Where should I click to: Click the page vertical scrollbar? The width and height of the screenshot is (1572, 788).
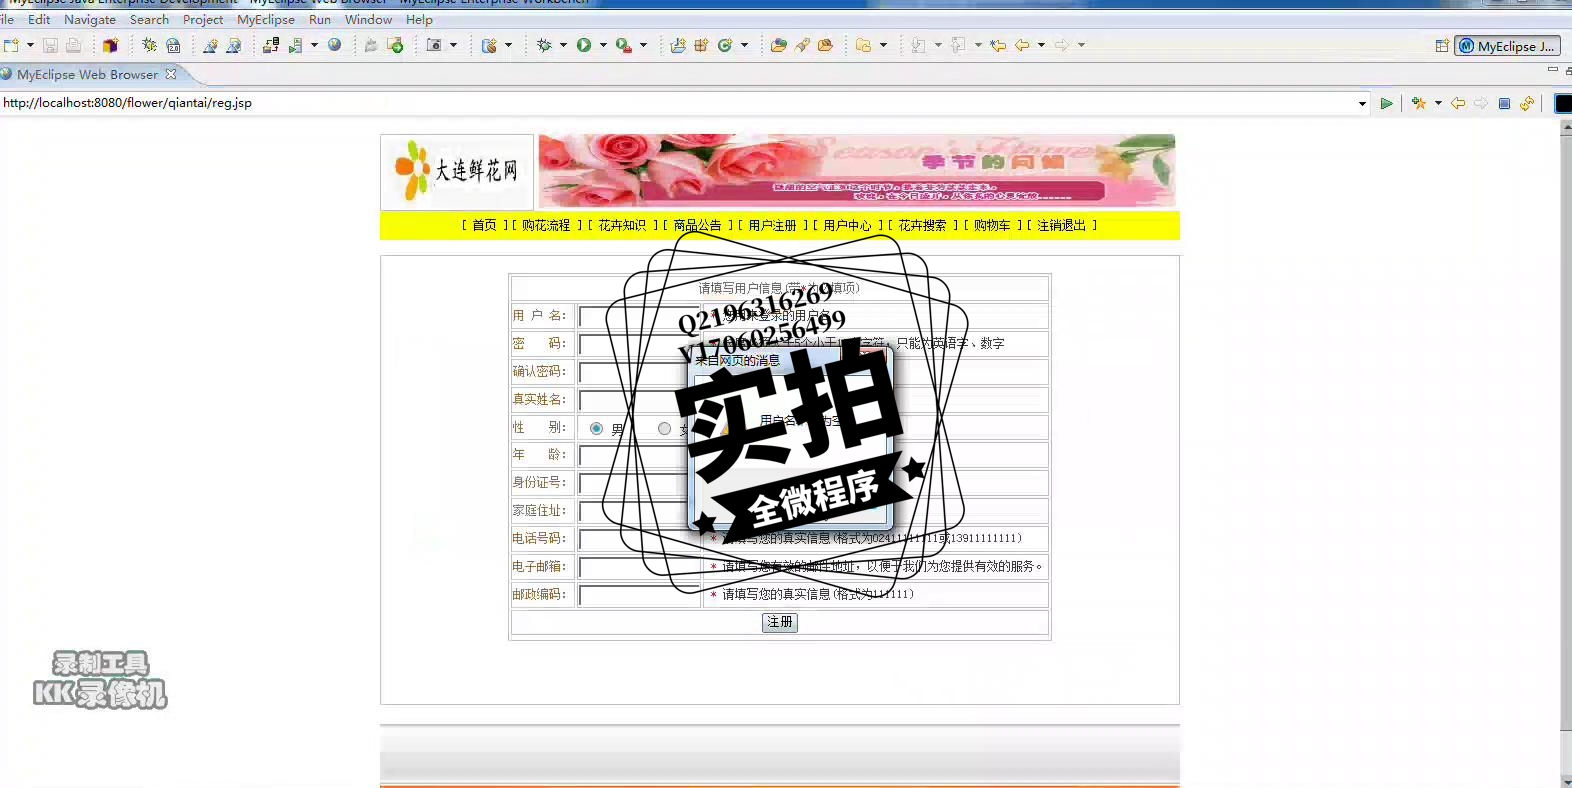[x=1566, y=455]
